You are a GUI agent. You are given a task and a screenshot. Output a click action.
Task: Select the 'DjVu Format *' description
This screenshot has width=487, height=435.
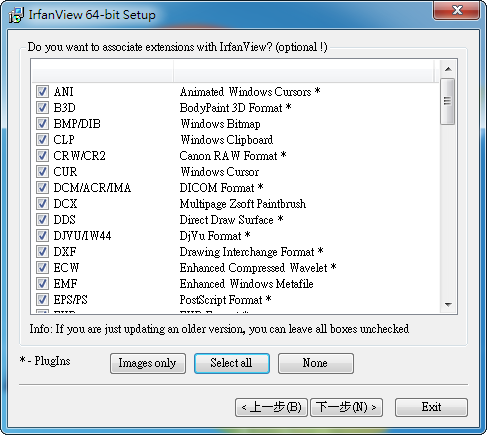(215, 236)
